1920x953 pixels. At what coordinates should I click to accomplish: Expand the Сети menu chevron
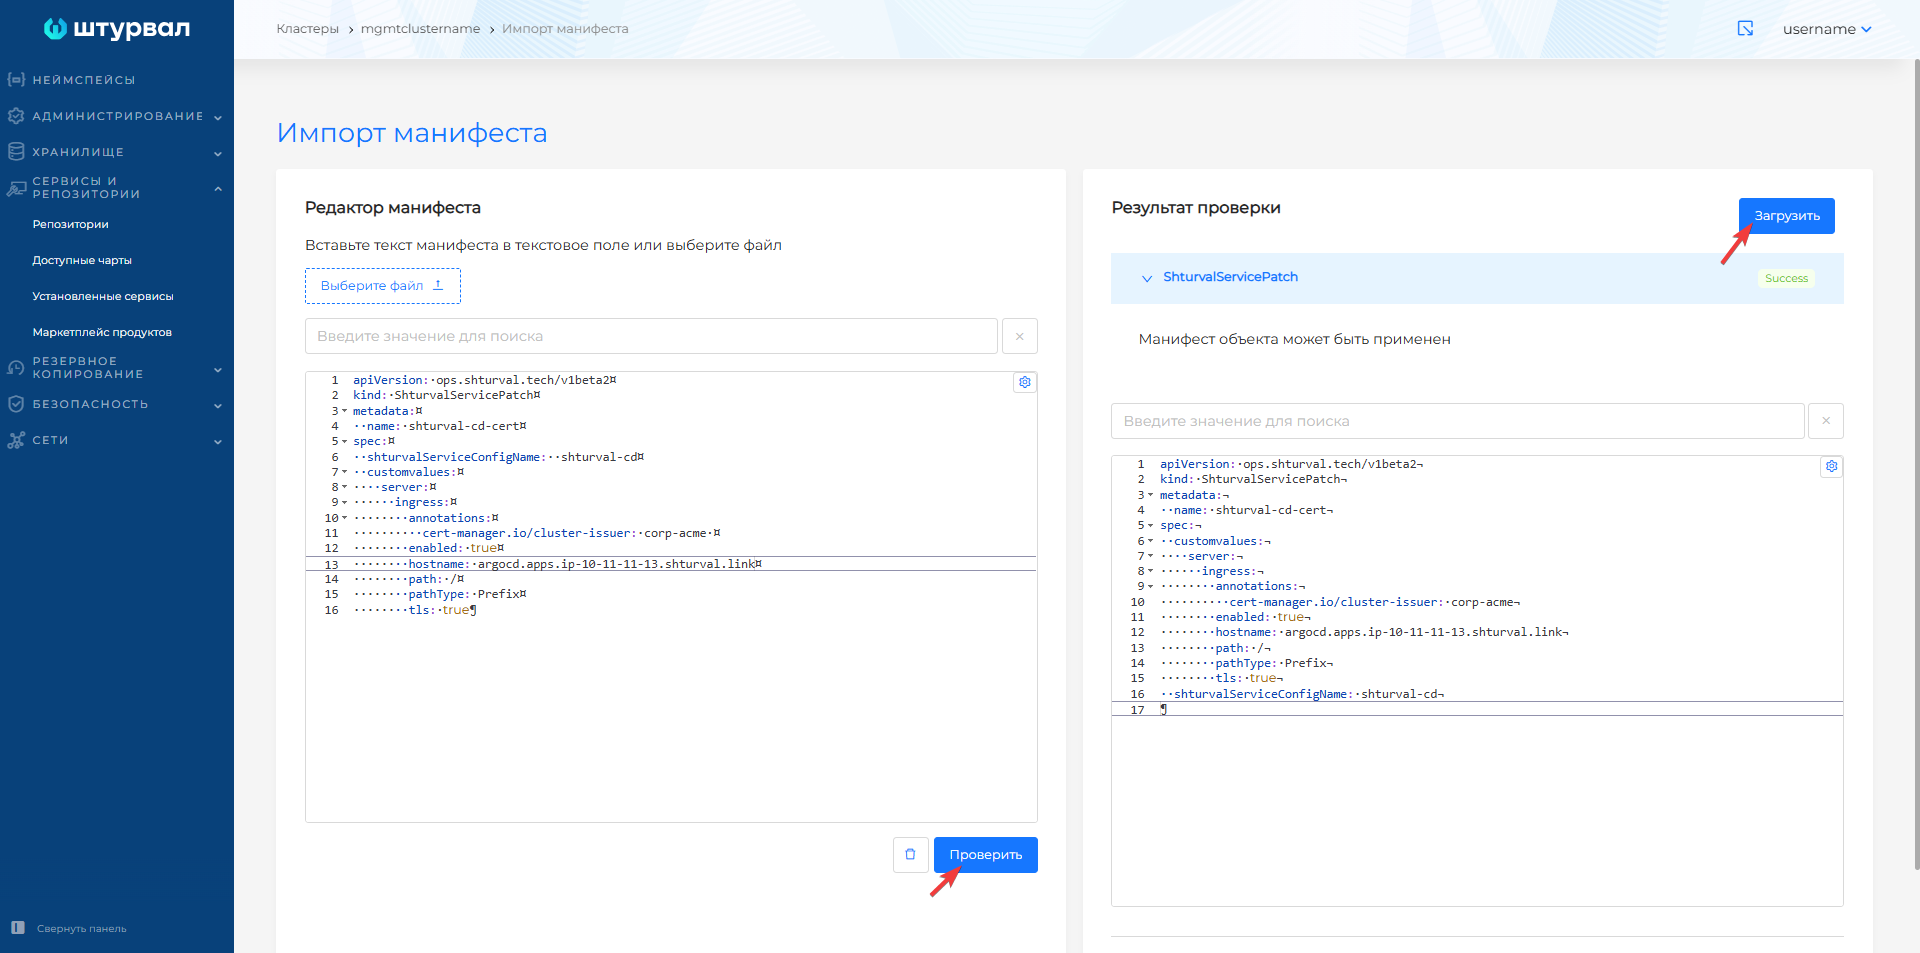[x=218, y=441]
